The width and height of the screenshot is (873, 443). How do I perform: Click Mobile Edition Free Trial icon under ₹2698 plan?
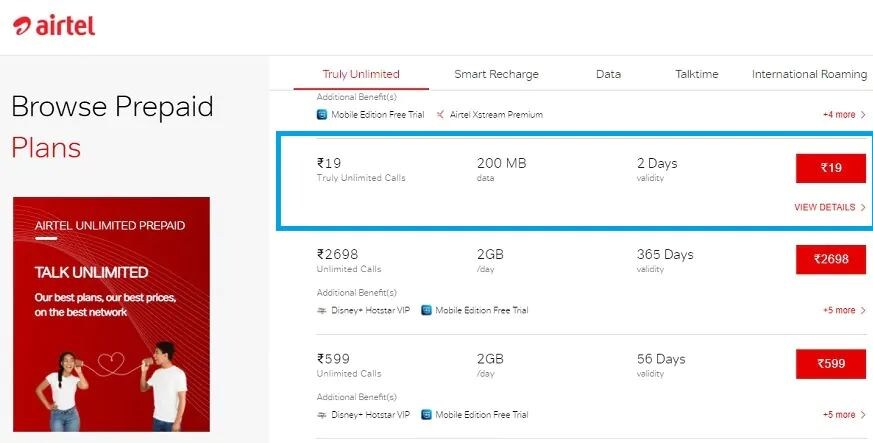pos(426,310)
